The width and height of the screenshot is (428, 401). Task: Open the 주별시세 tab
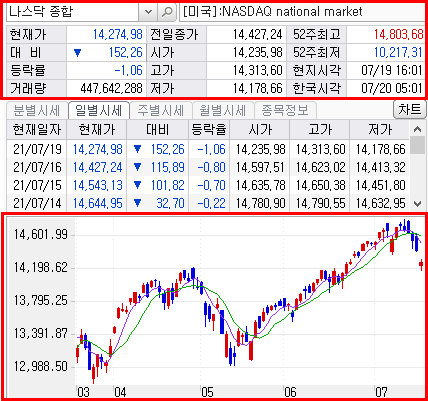click(x=161, y=110)
